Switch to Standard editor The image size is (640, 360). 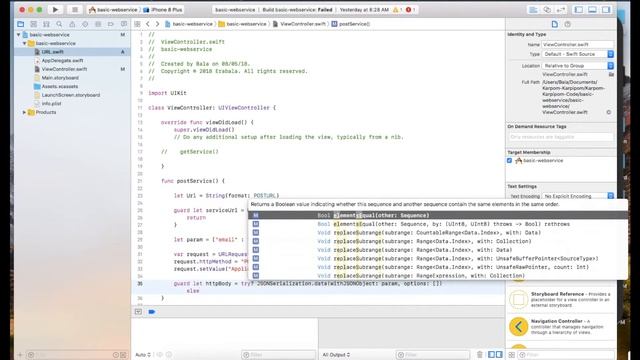click(533, 9)
